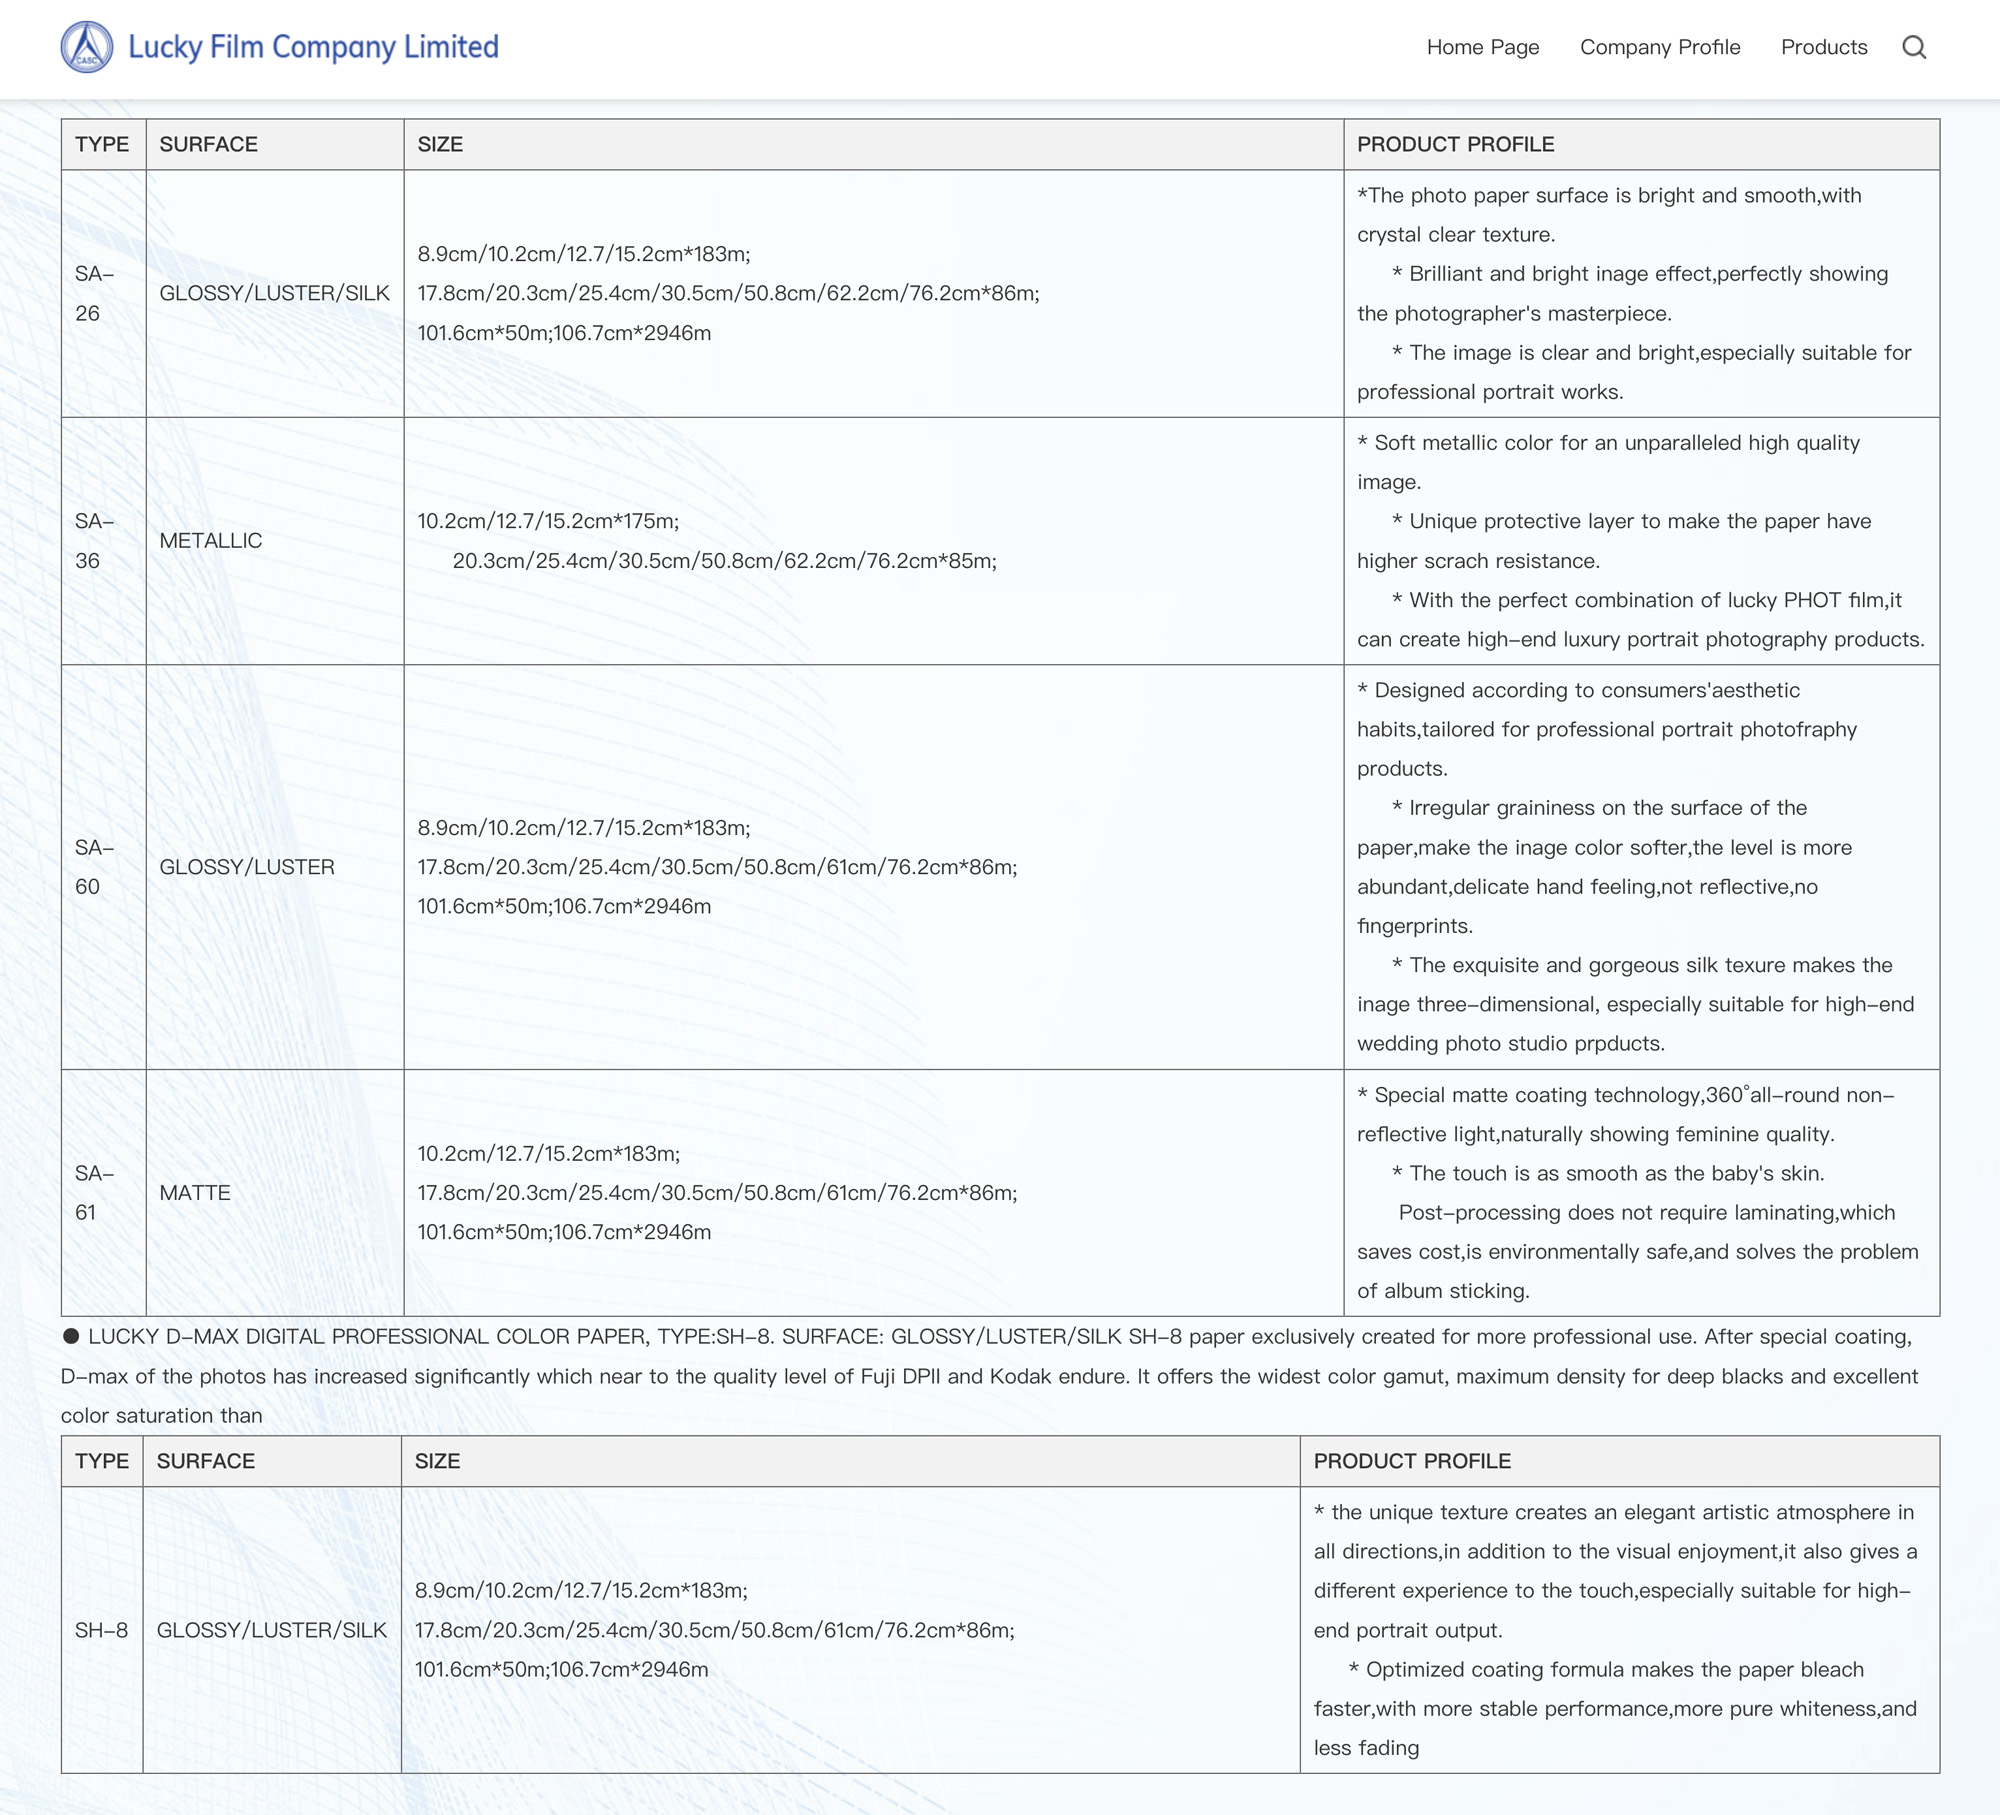
Task: Click 'The exquisite and gorgeous silk' text
Action: coord(1635,1004)
